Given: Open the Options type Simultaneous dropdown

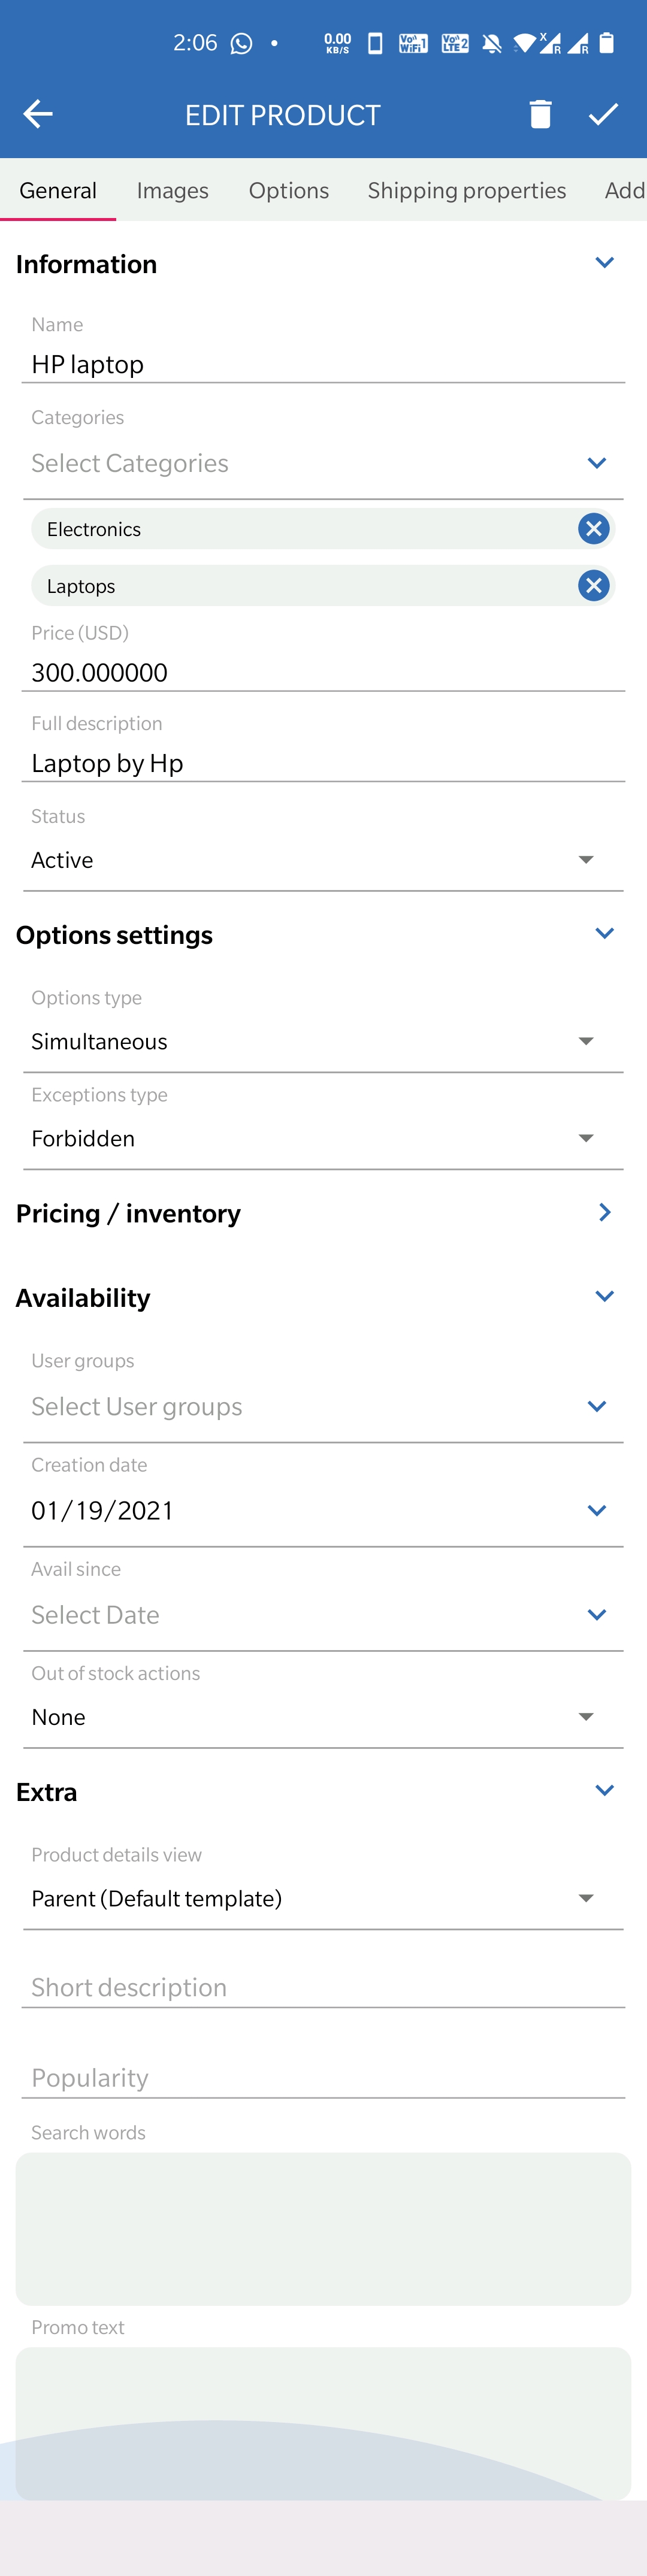Looking at the screenshot, I should click(323, 1041).
